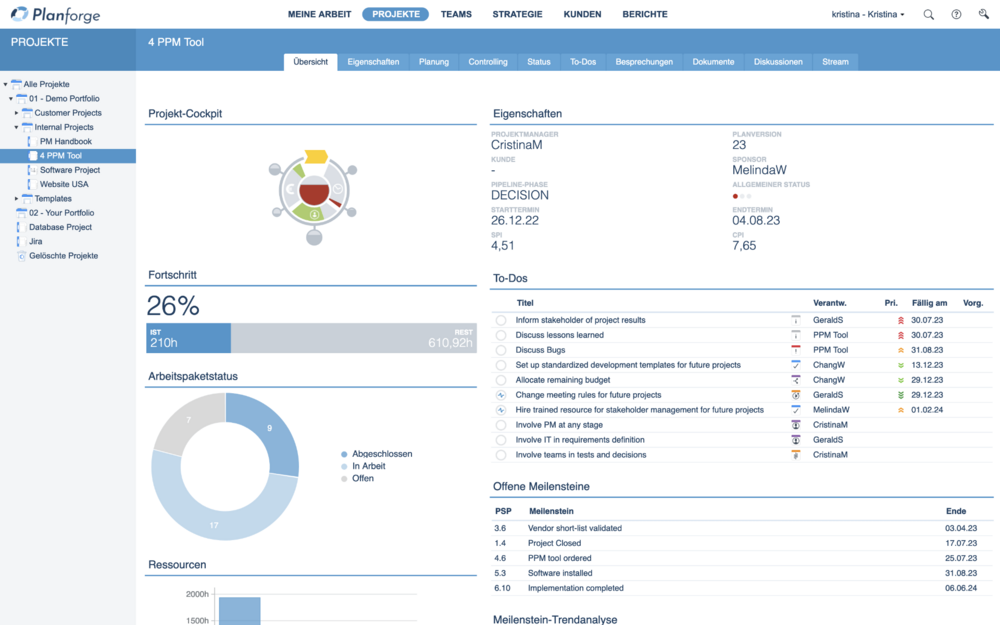
Task: Switch to the Controlling tab
Action: tap(488, 62)
